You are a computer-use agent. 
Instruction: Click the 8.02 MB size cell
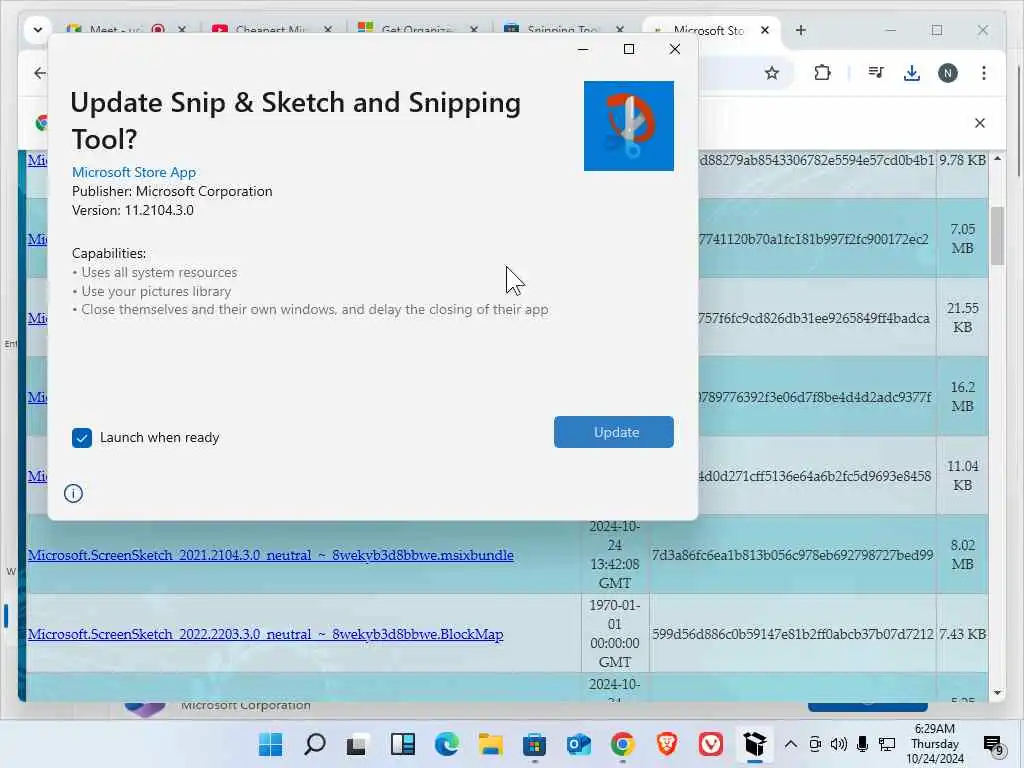(962, 554)
